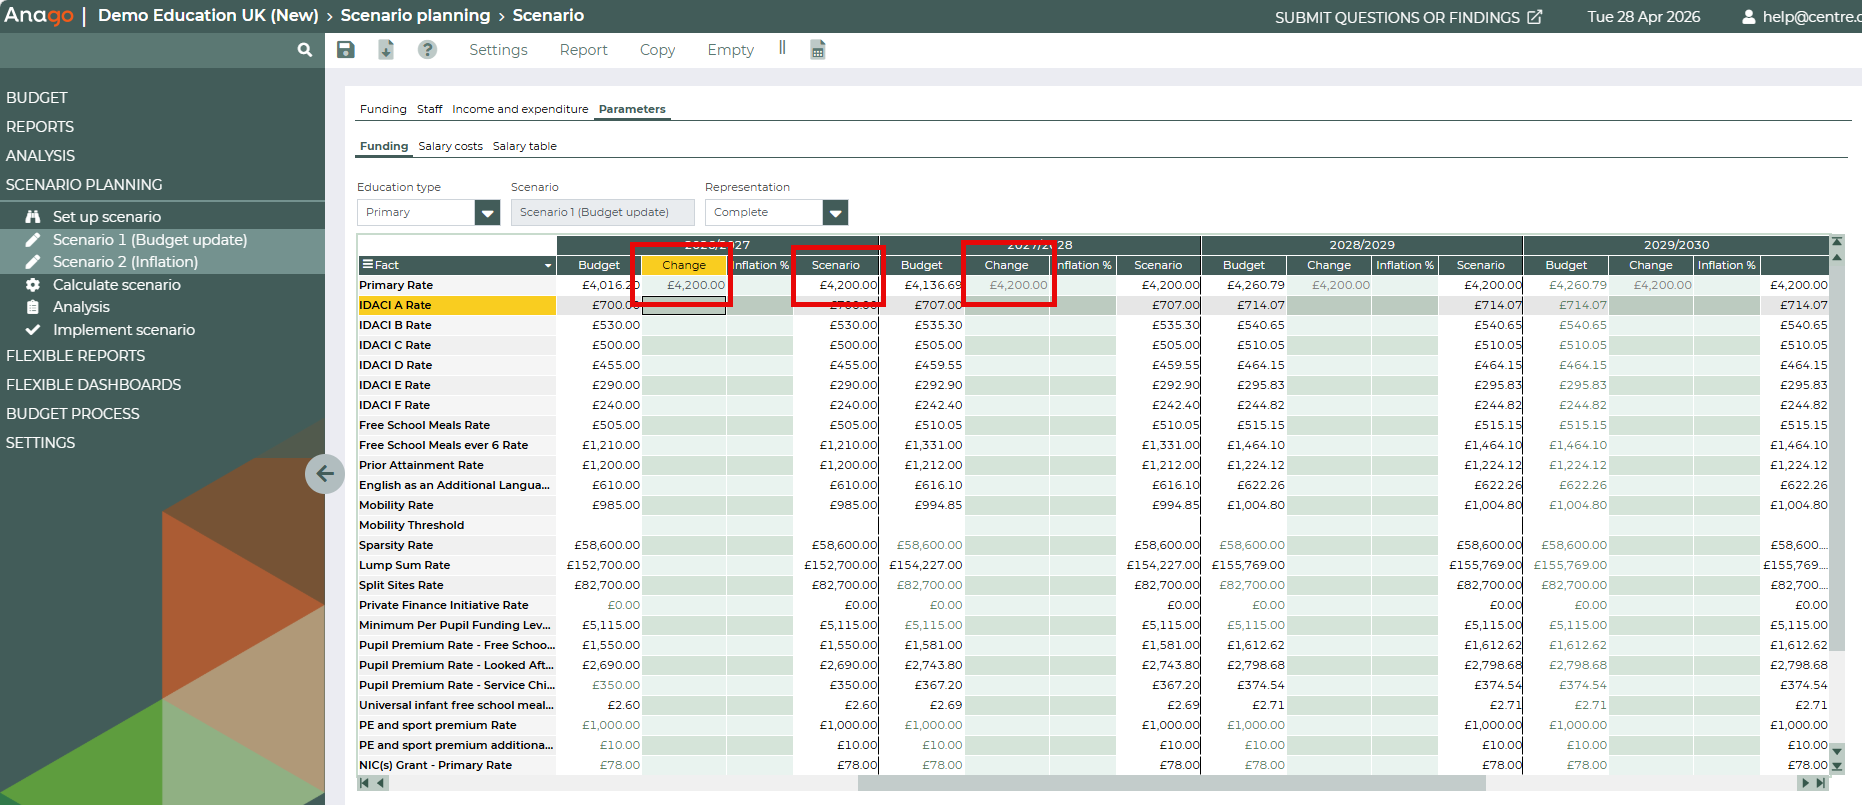Click the Empty button in toolbar

730,50
